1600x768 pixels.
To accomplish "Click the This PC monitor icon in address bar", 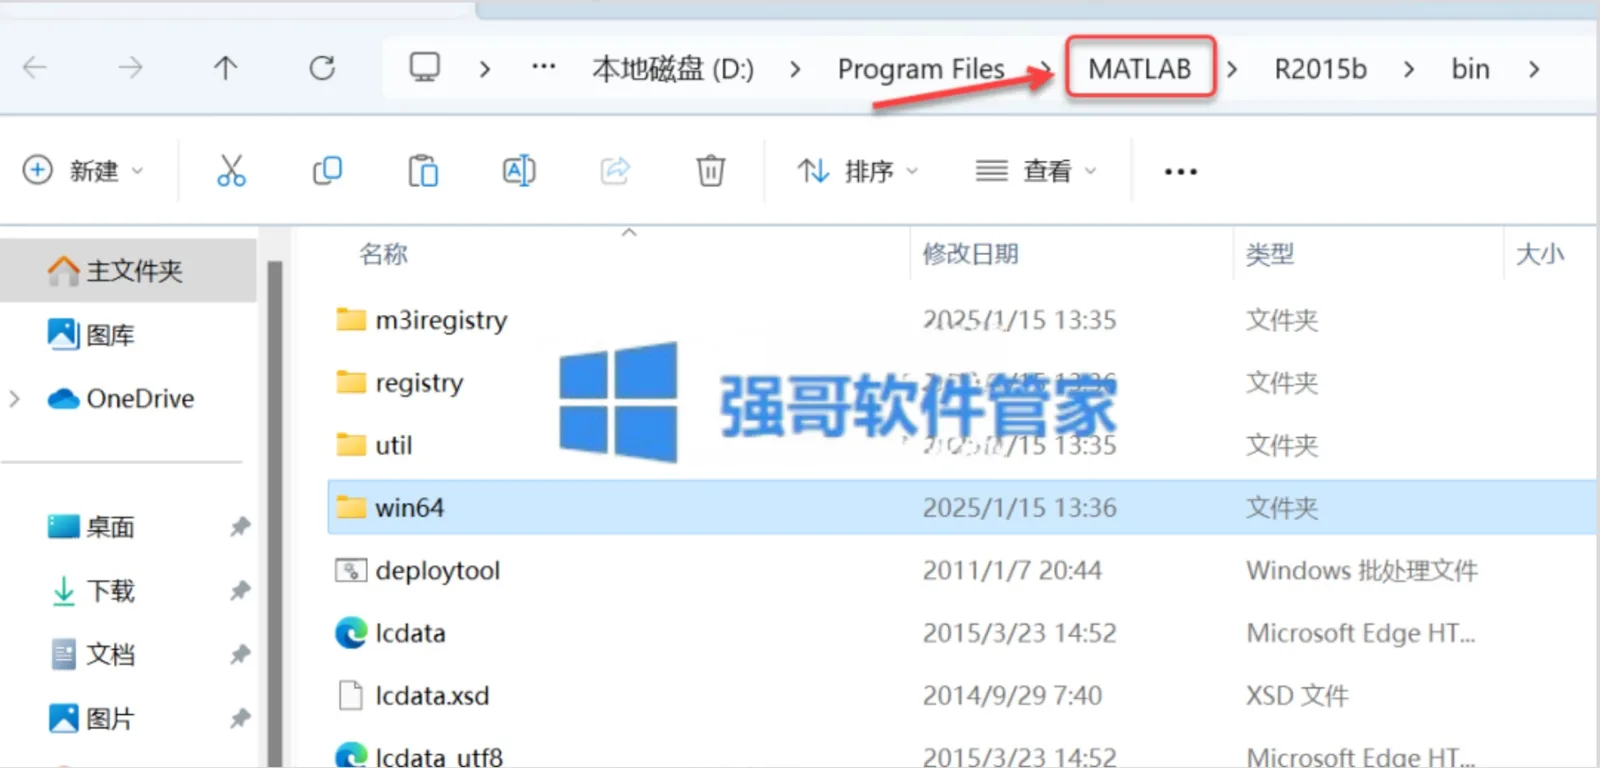I will click(425, 68).
